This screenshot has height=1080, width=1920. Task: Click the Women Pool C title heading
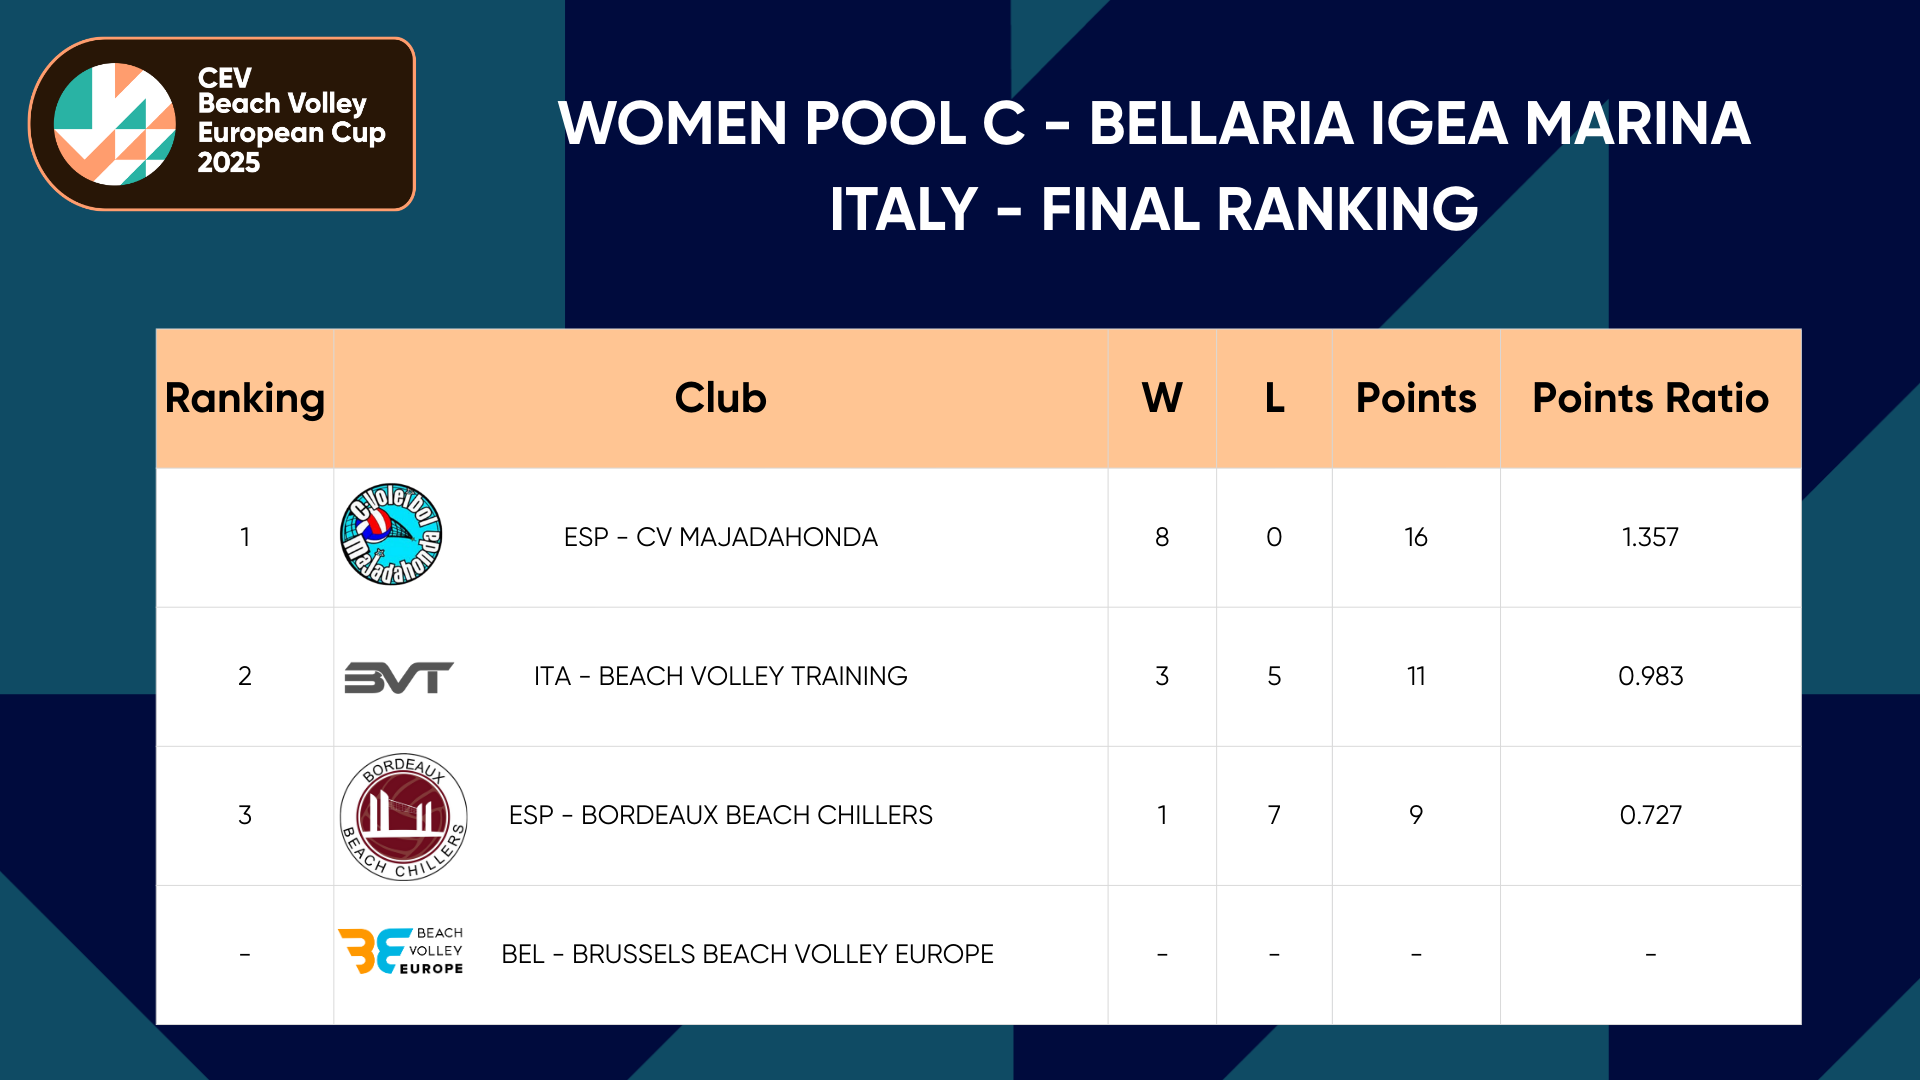(x=1154, y=123)
